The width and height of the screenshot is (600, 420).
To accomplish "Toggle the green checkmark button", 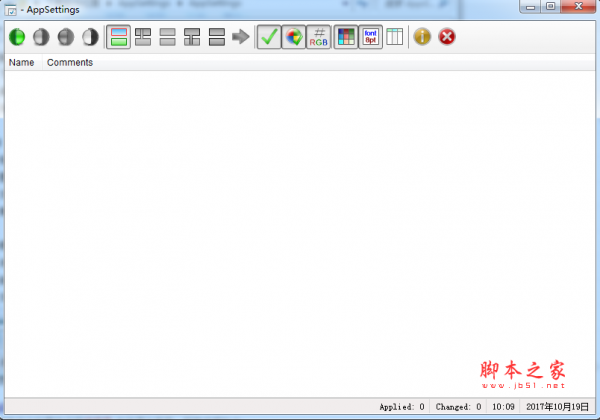I will (269, 37).
